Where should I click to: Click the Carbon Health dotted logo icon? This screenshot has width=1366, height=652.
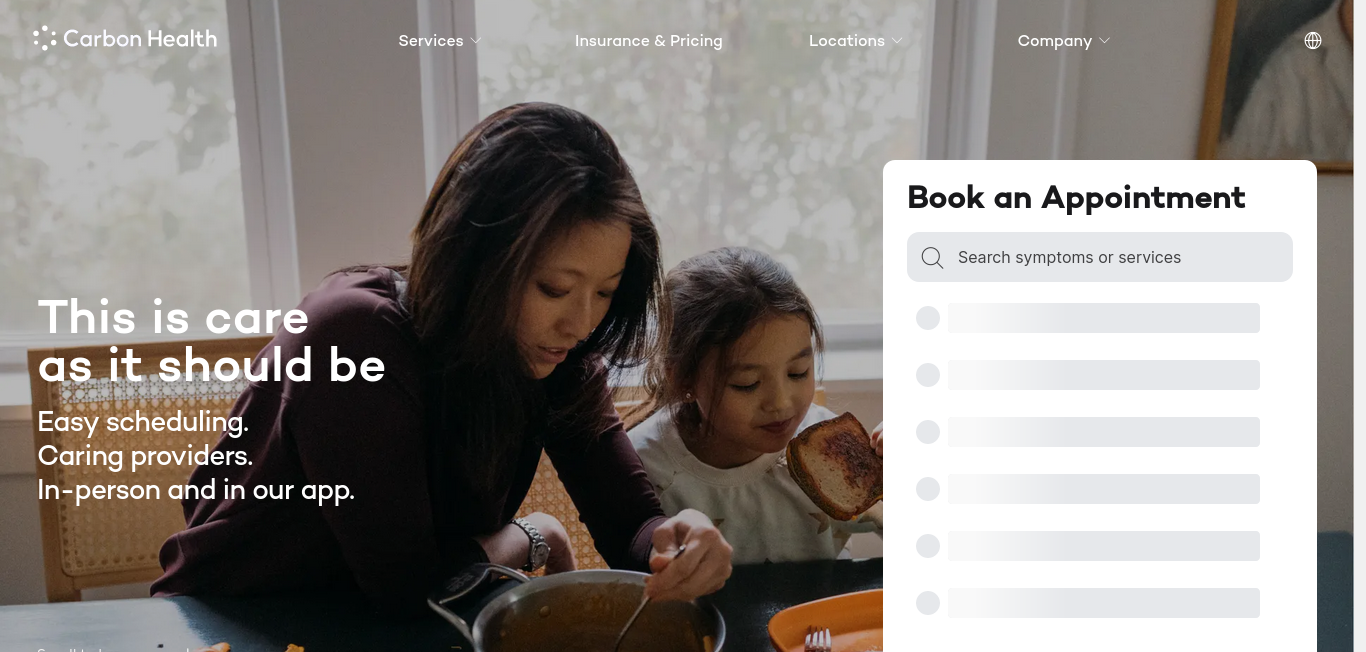[x=45, y=39]
